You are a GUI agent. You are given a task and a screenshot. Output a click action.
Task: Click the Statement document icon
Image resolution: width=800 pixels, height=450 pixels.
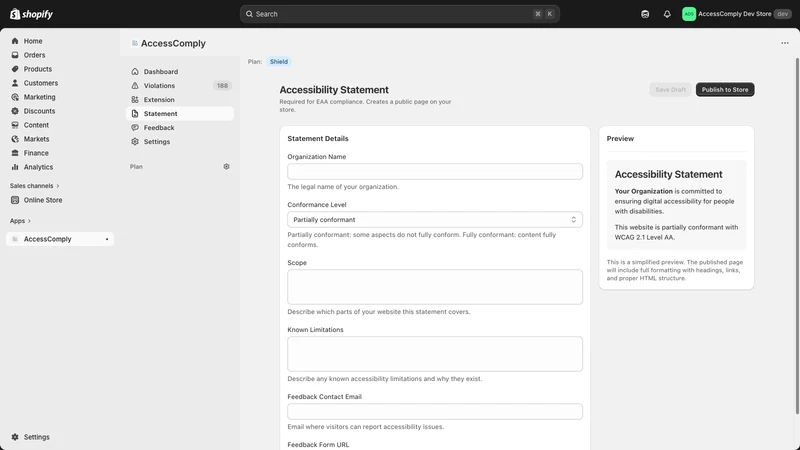click(135, 114)
